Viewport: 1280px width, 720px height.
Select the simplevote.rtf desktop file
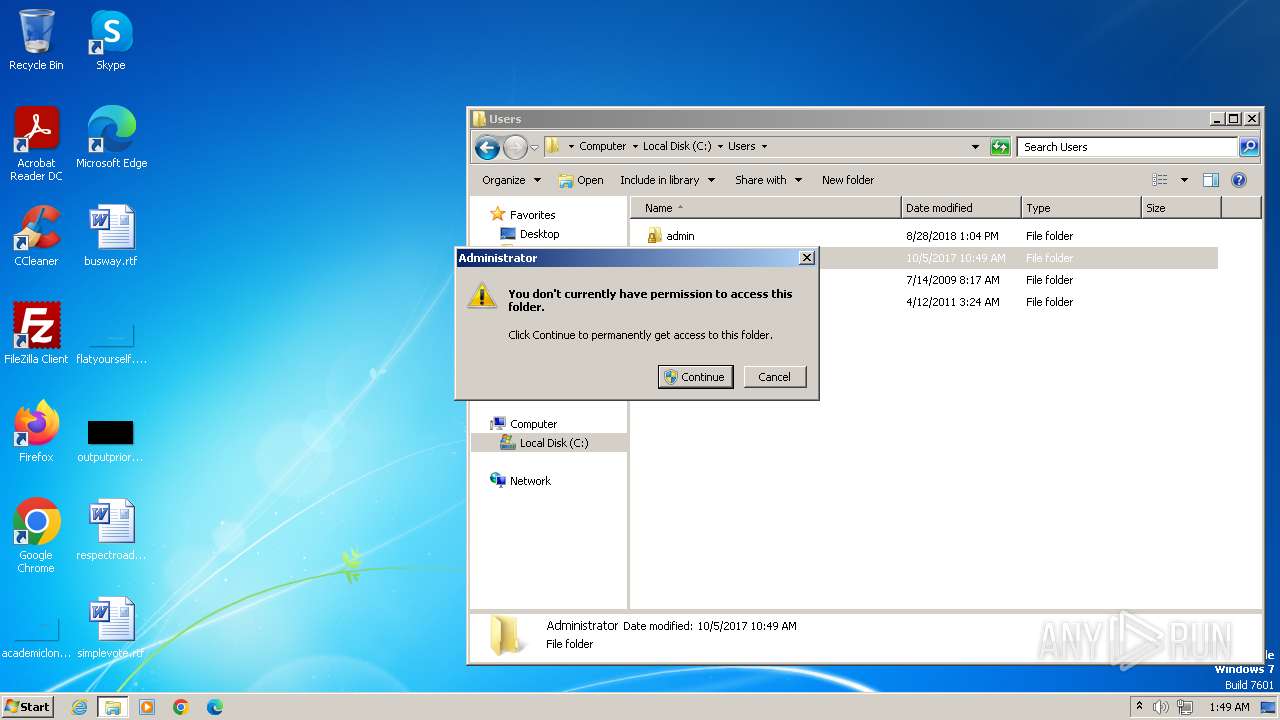coord(111,628)
